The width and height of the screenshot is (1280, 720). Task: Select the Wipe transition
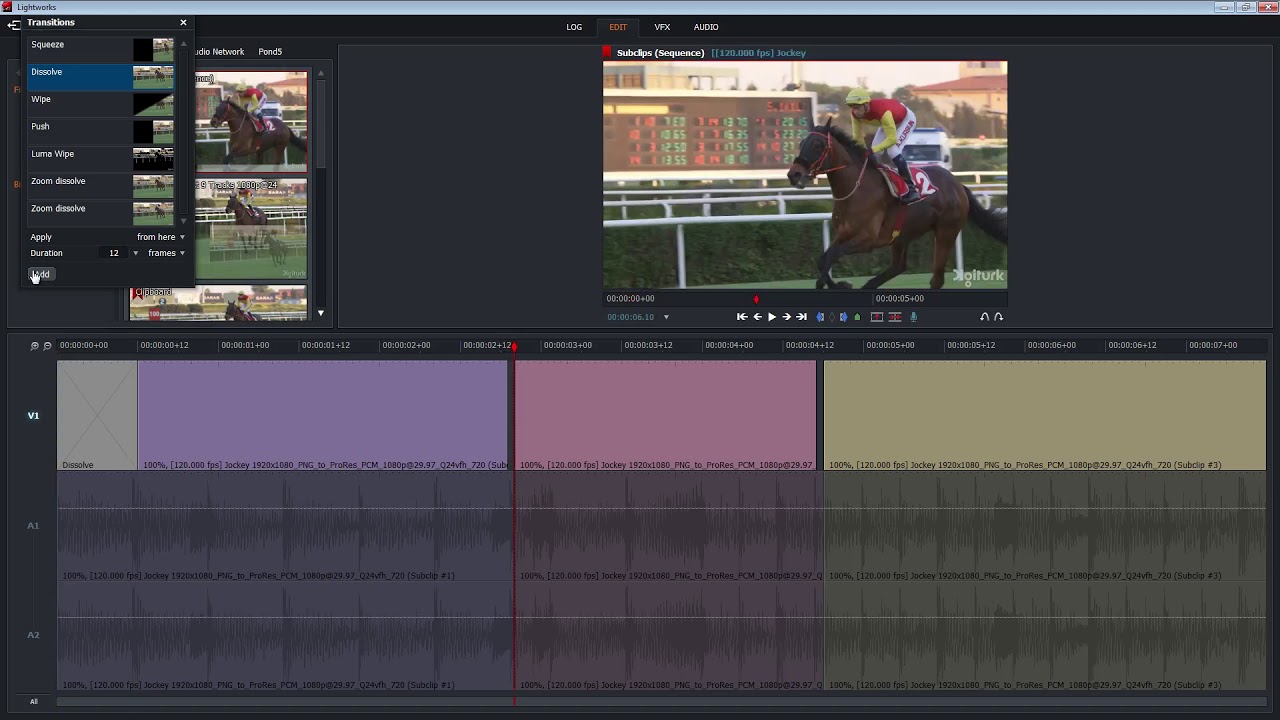[x=102, y=103]
